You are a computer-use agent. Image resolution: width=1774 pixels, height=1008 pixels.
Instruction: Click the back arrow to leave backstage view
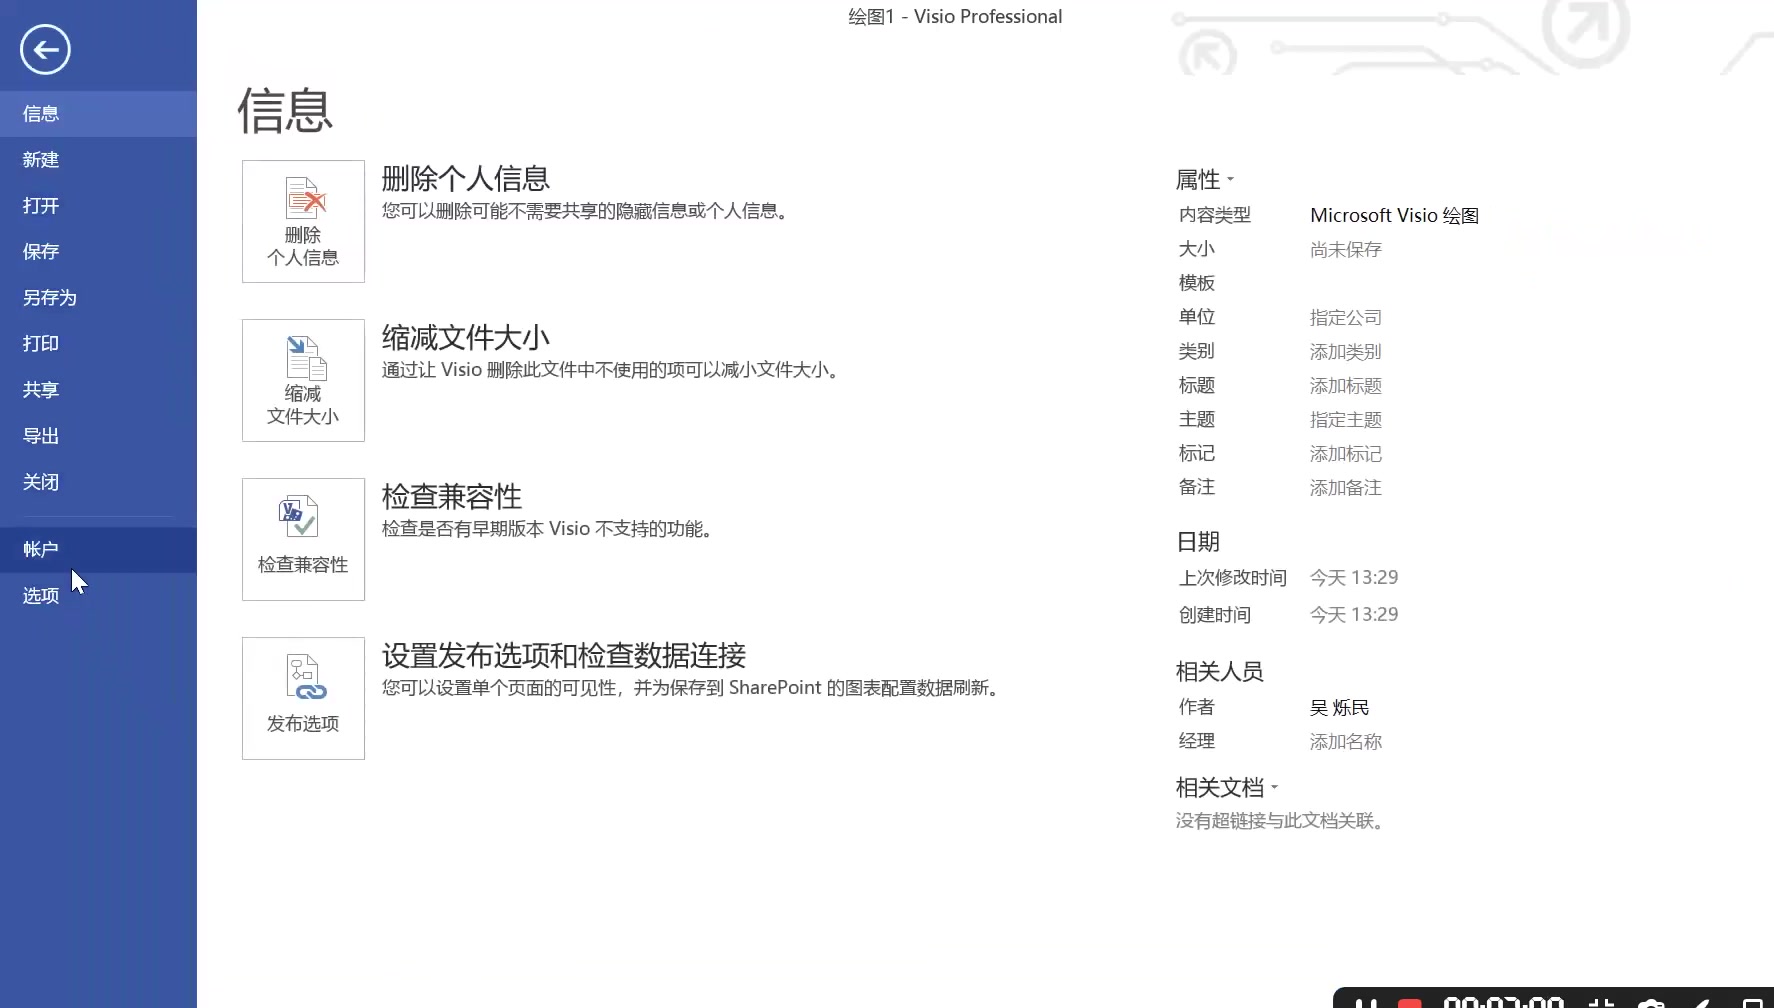pyautogui.click(x=44, y=49)
